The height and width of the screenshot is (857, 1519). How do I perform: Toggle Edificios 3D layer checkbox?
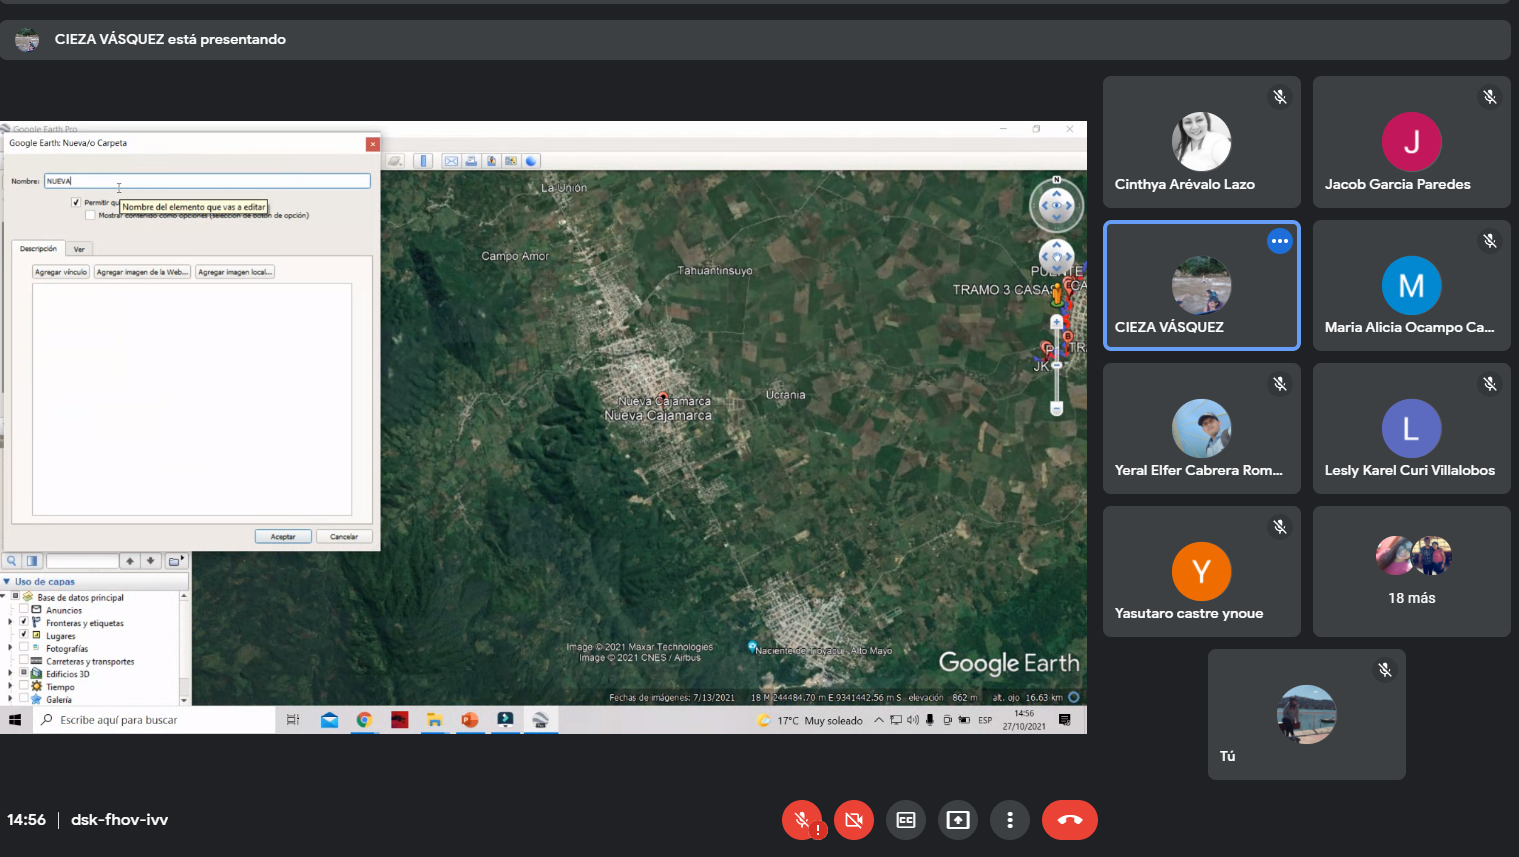(x=24, y=672)
